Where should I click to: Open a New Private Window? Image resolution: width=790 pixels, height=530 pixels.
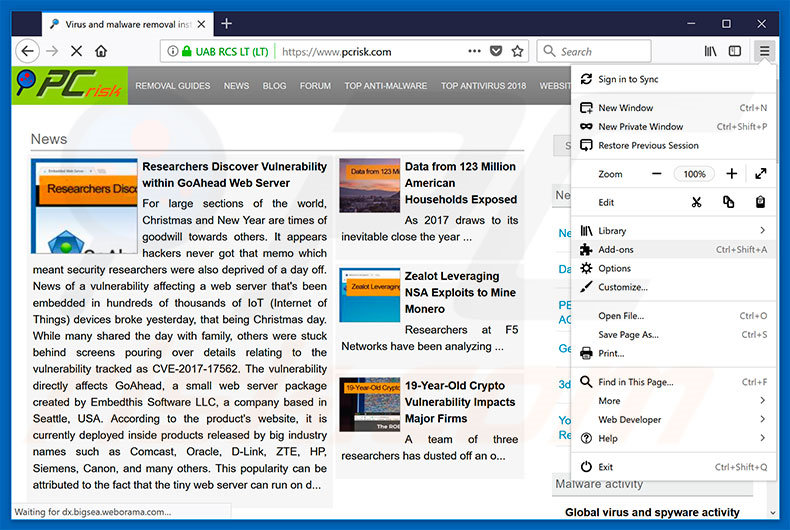pos(673,126)
